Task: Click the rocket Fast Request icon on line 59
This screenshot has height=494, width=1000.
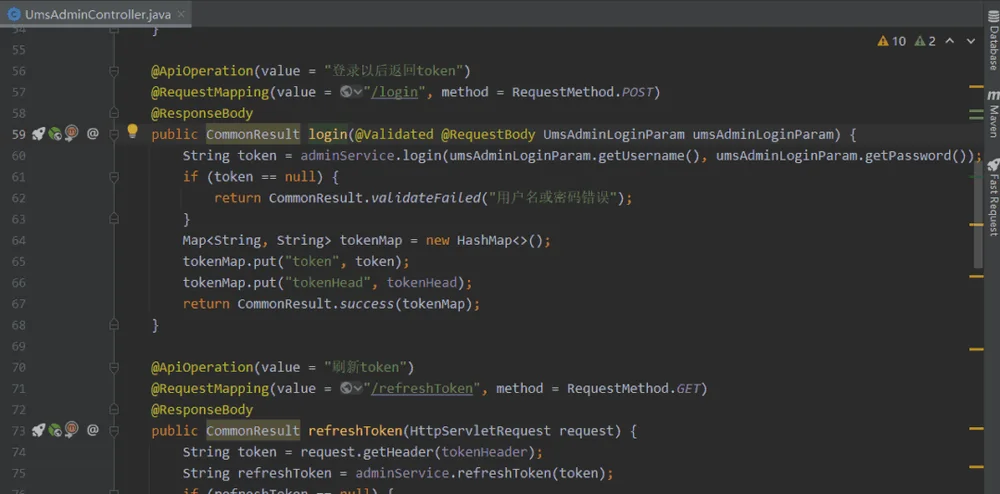Action: click(38, 134)
